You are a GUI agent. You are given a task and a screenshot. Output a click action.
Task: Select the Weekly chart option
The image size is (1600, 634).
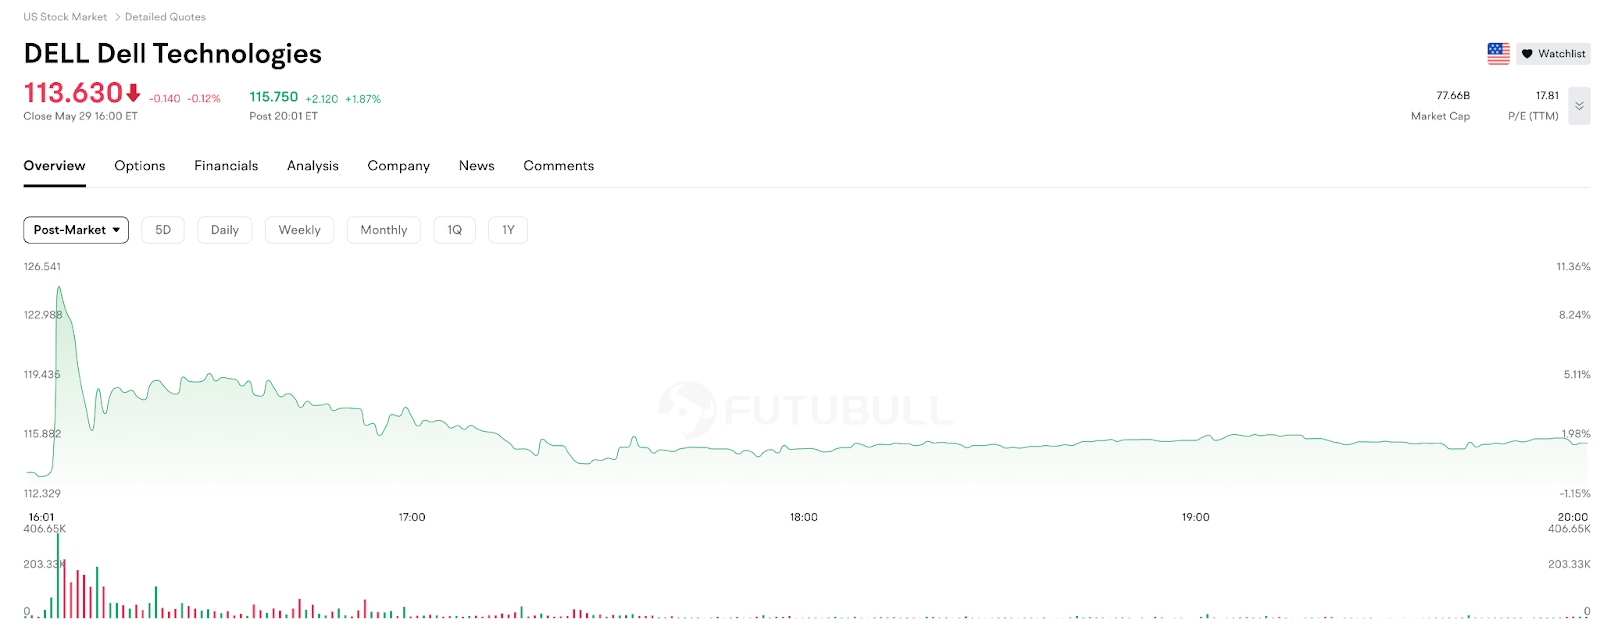299,230
